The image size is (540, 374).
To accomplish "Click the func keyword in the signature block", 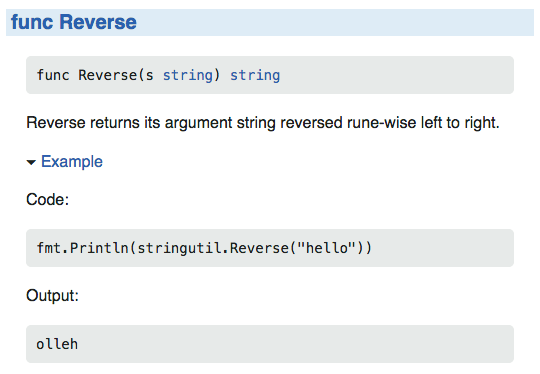I will click(53, 75).
